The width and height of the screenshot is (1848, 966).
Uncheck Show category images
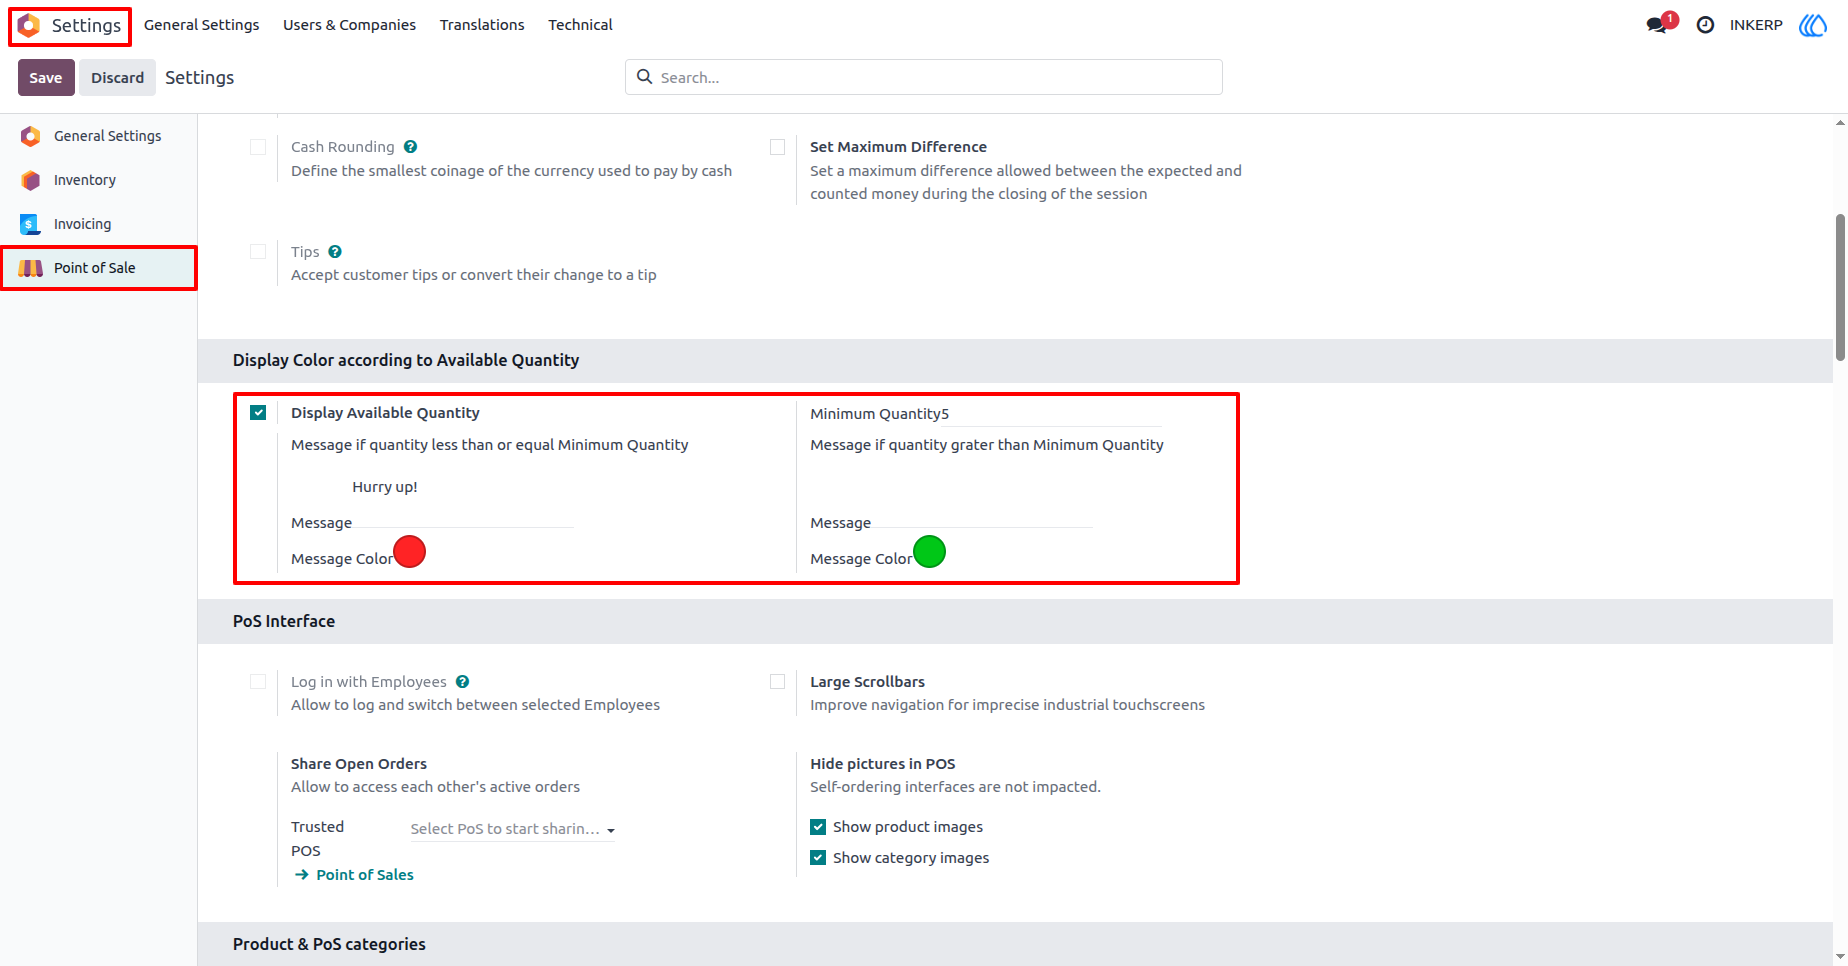point(818,858)
